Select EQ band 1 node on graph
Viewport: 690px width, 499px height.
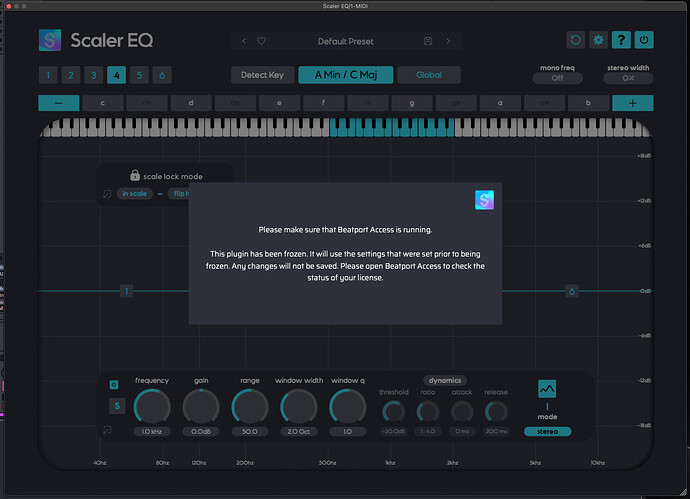(126, 291)
